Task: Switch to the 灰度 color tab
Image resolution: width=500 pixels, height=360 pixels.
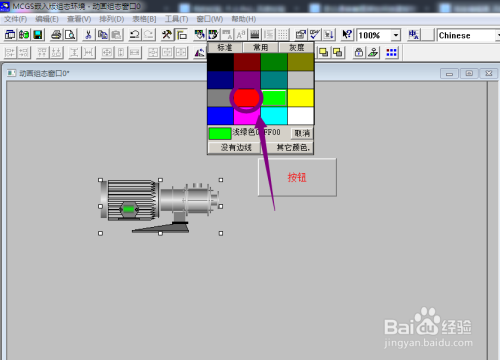Action: [x=296, y=47]
